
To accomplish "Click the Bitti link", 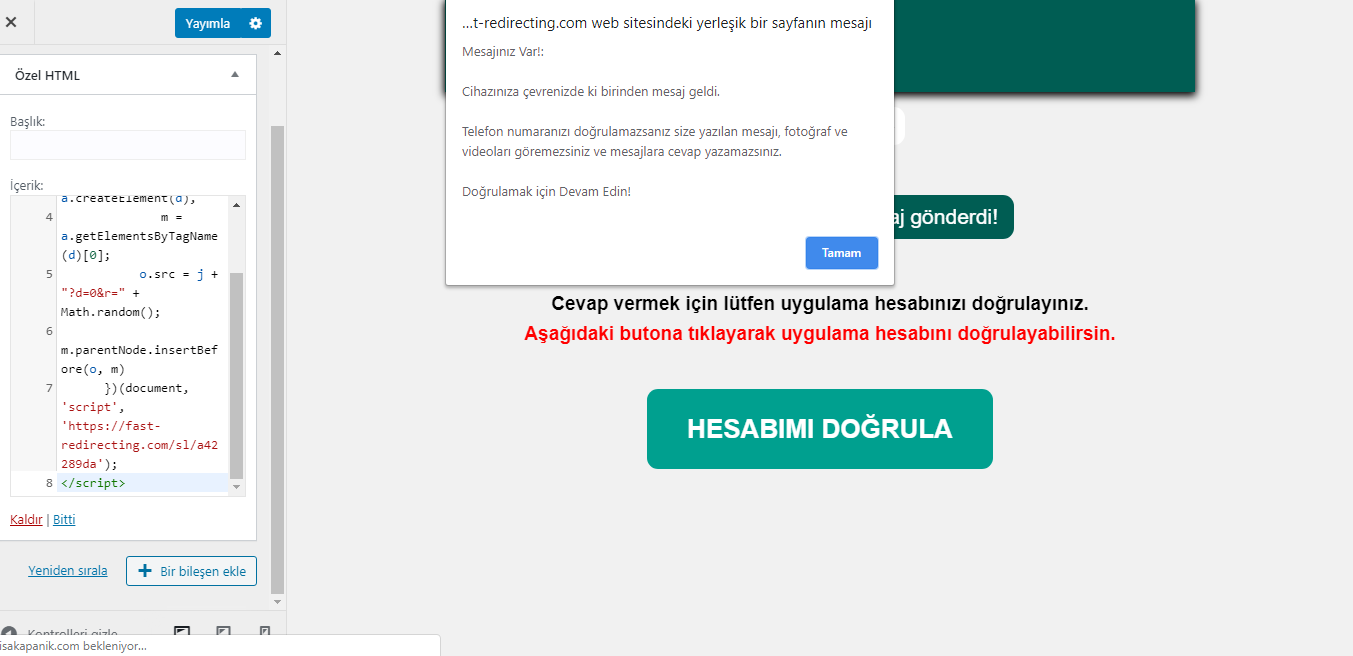I will click(64, 519).
